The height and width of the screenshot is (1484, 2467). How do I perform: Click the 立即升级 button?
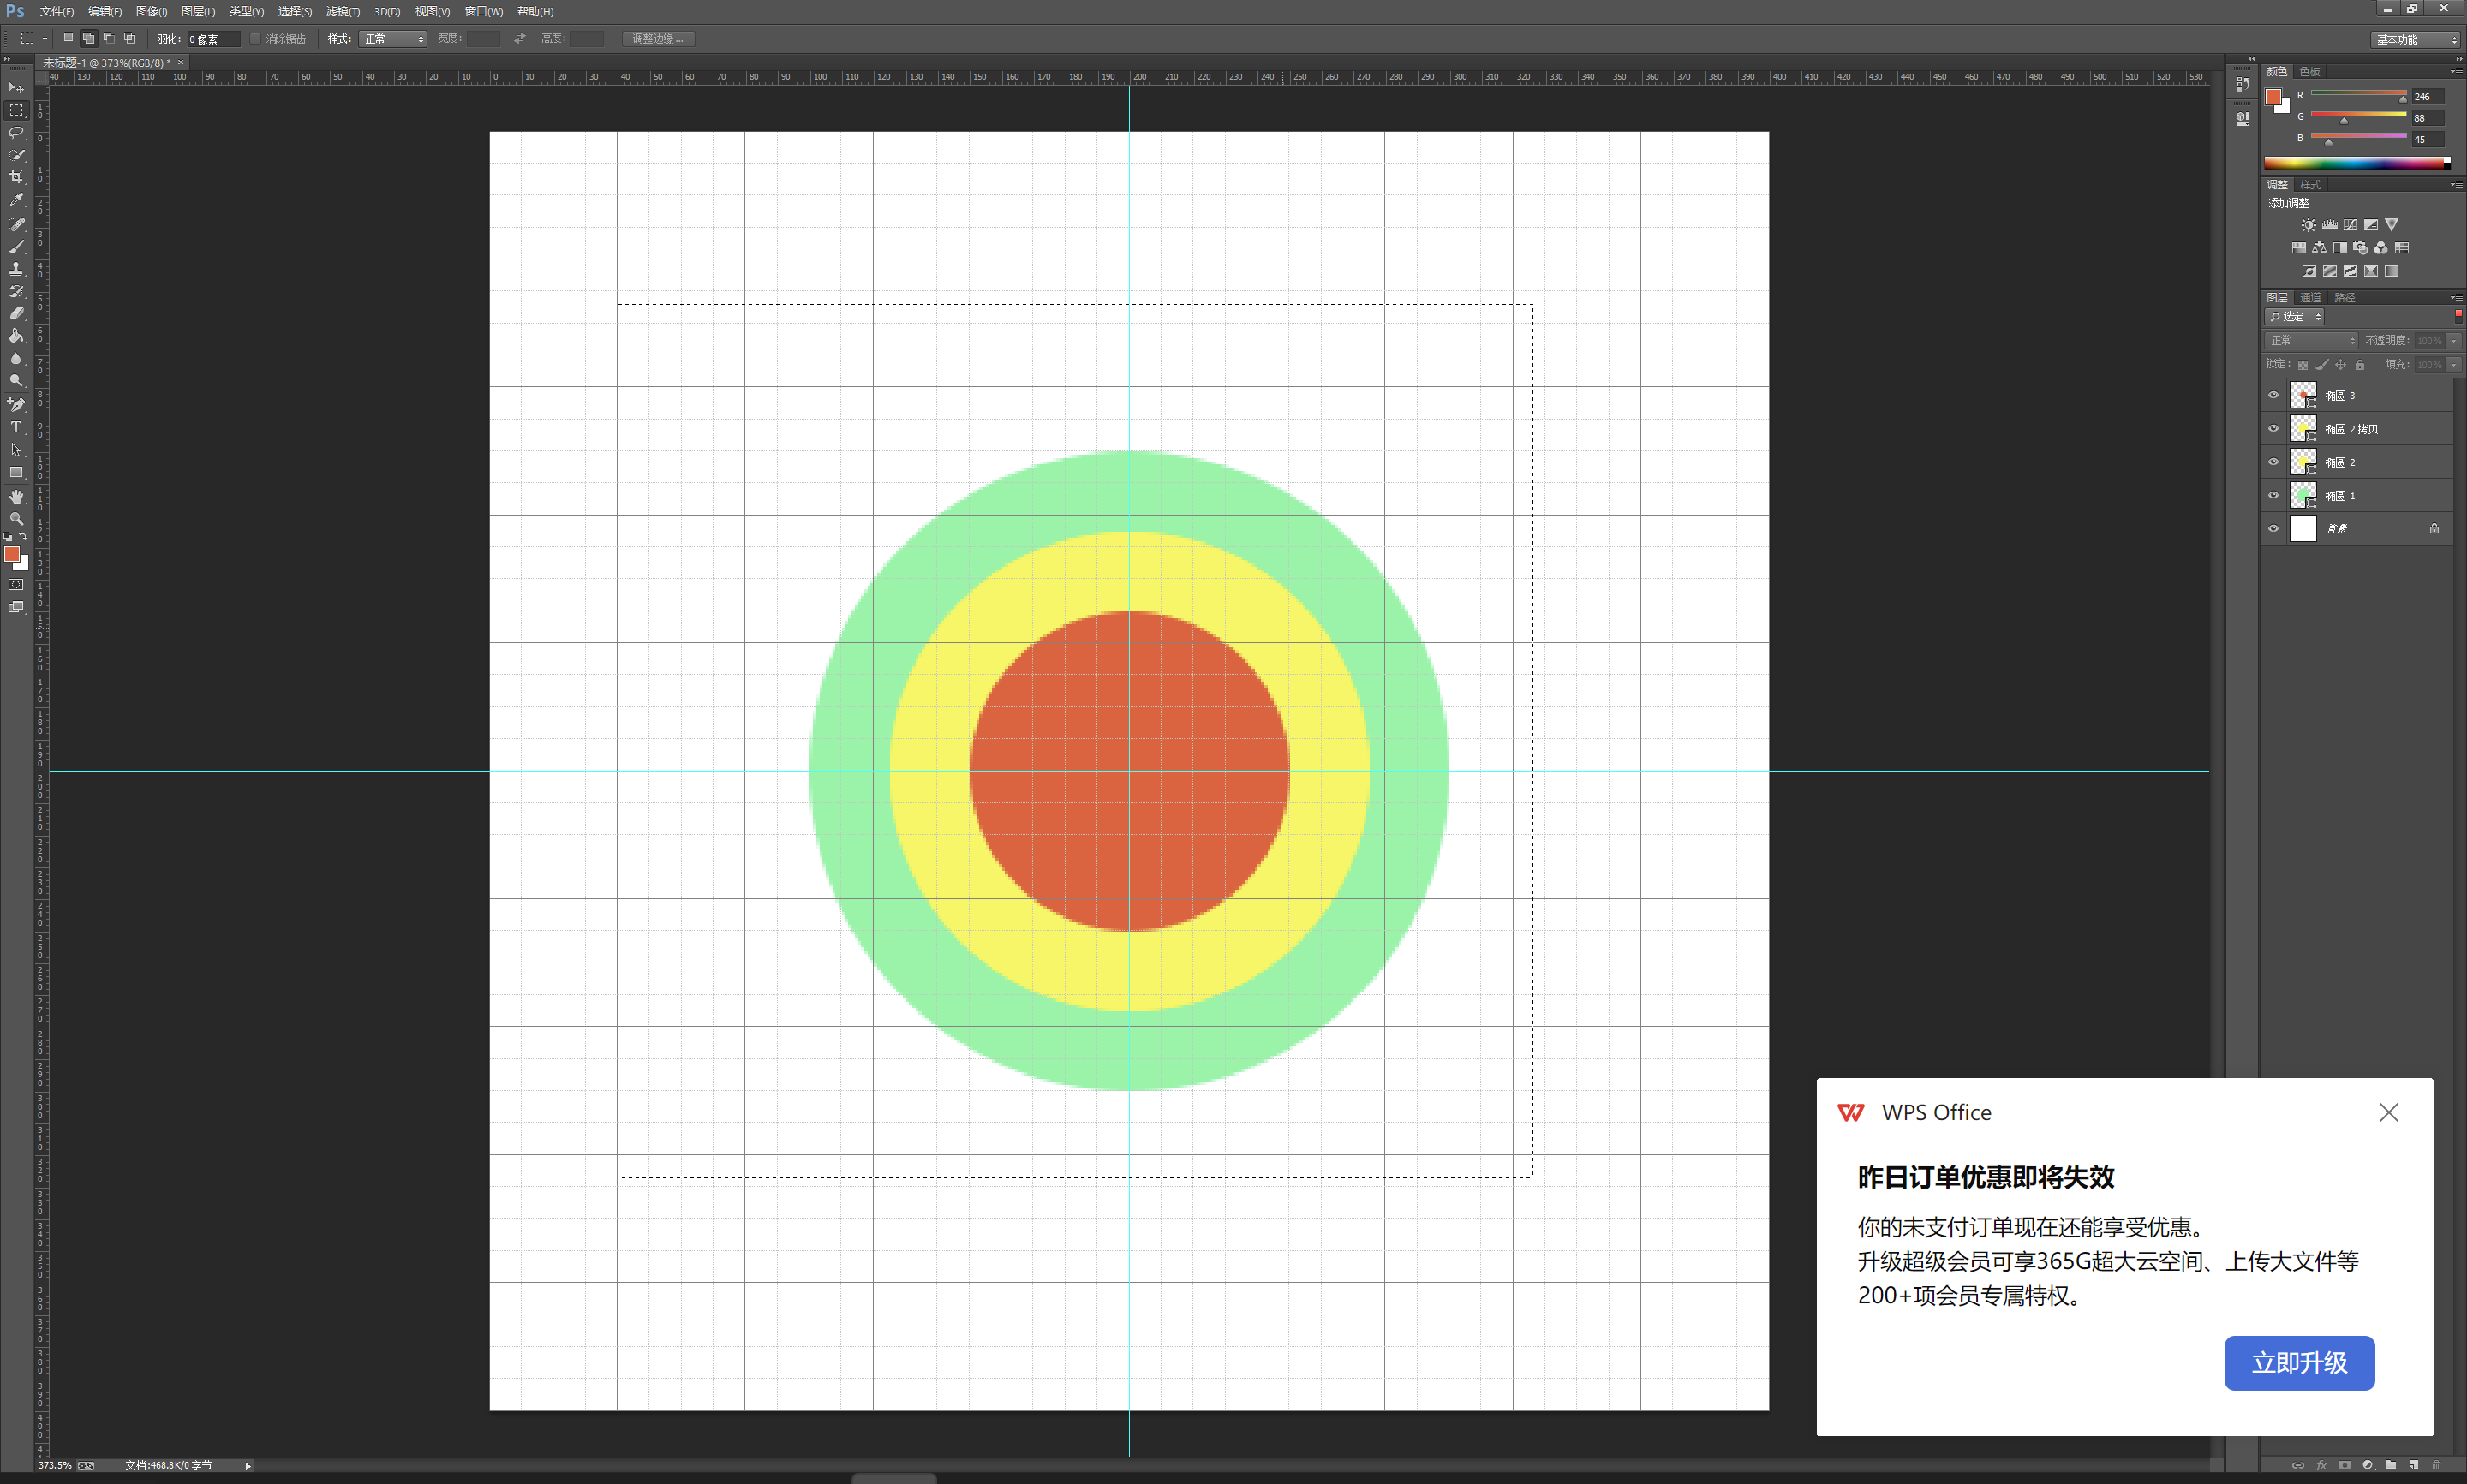(x=2298, y=1362)
